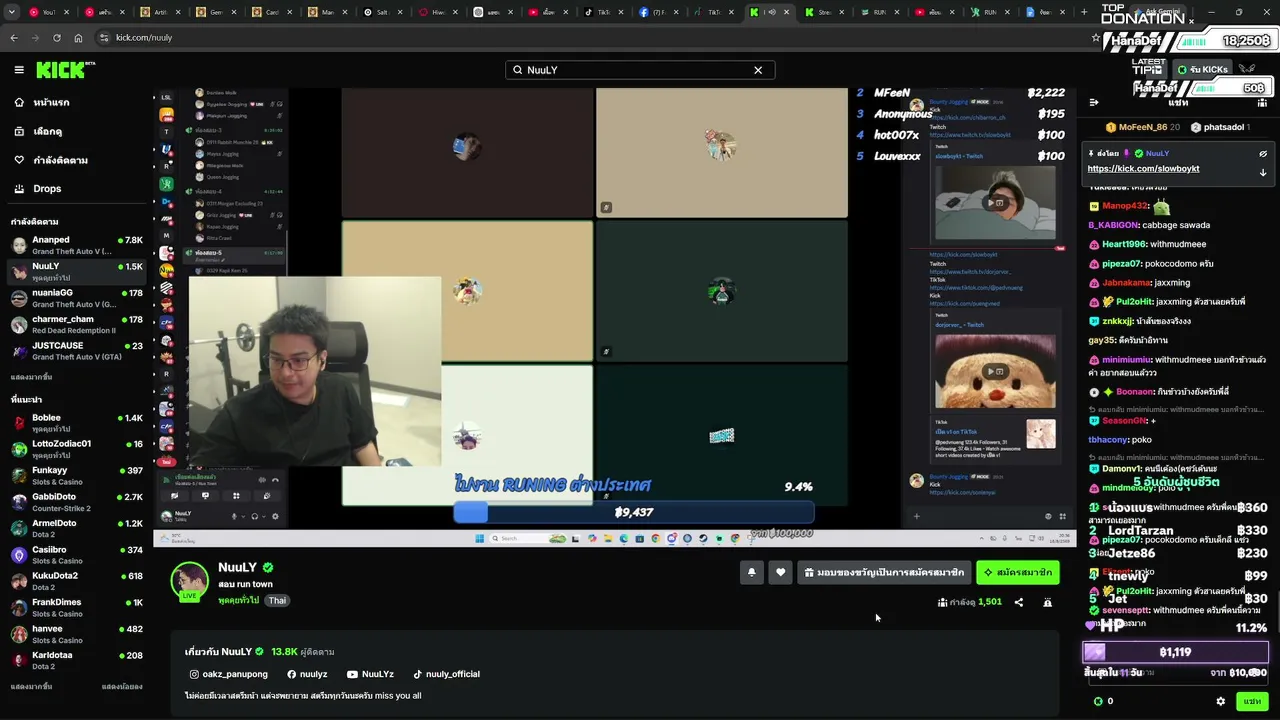Open nuaniaGG channel in sidebar

coord(78,298)
